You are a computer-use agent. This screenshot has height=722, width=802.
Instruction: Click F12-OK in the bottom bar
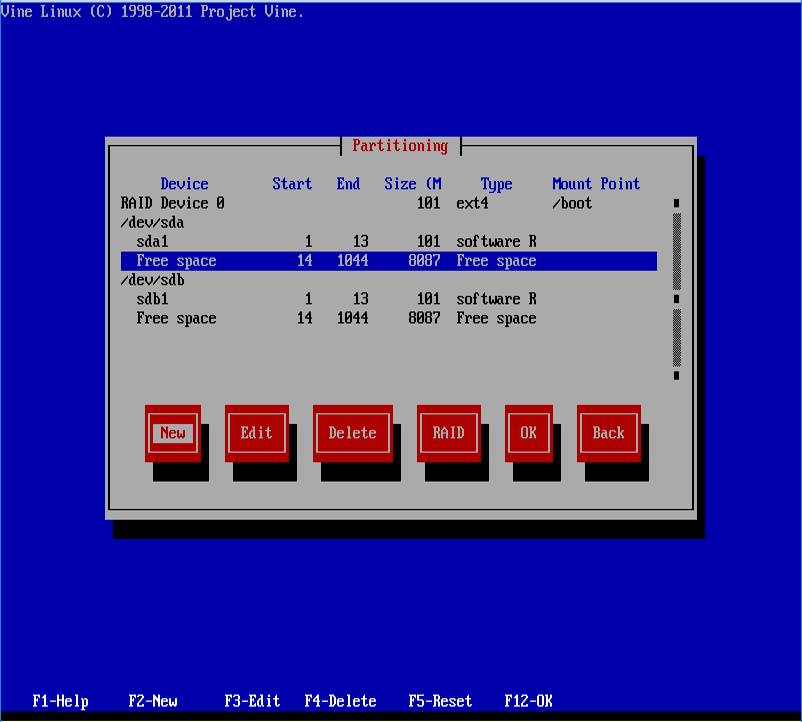pyautogui.click(x=528, y=701)
